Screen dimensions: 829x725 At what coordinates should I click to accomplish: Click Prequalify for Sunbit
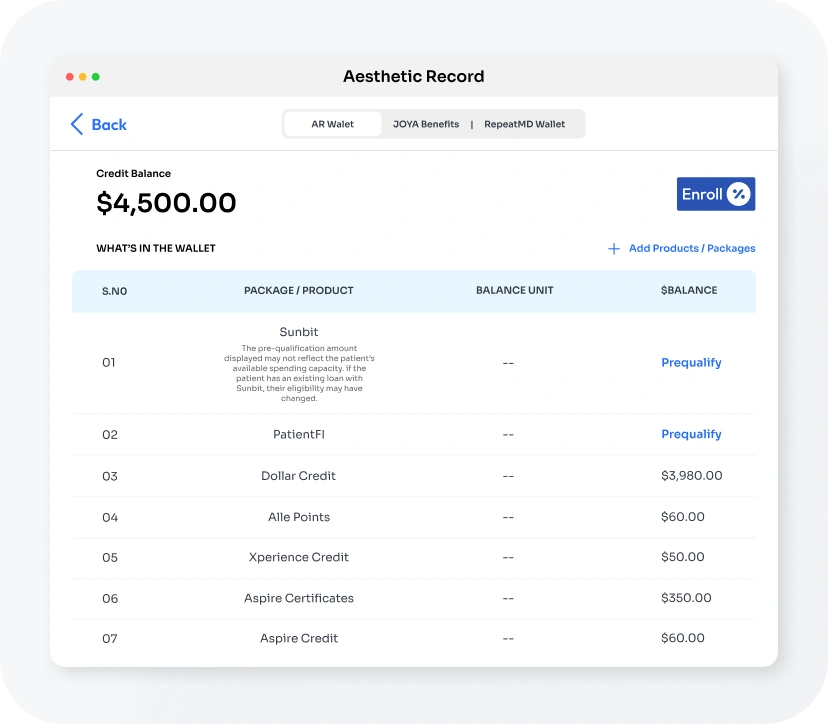pos(691,363)
